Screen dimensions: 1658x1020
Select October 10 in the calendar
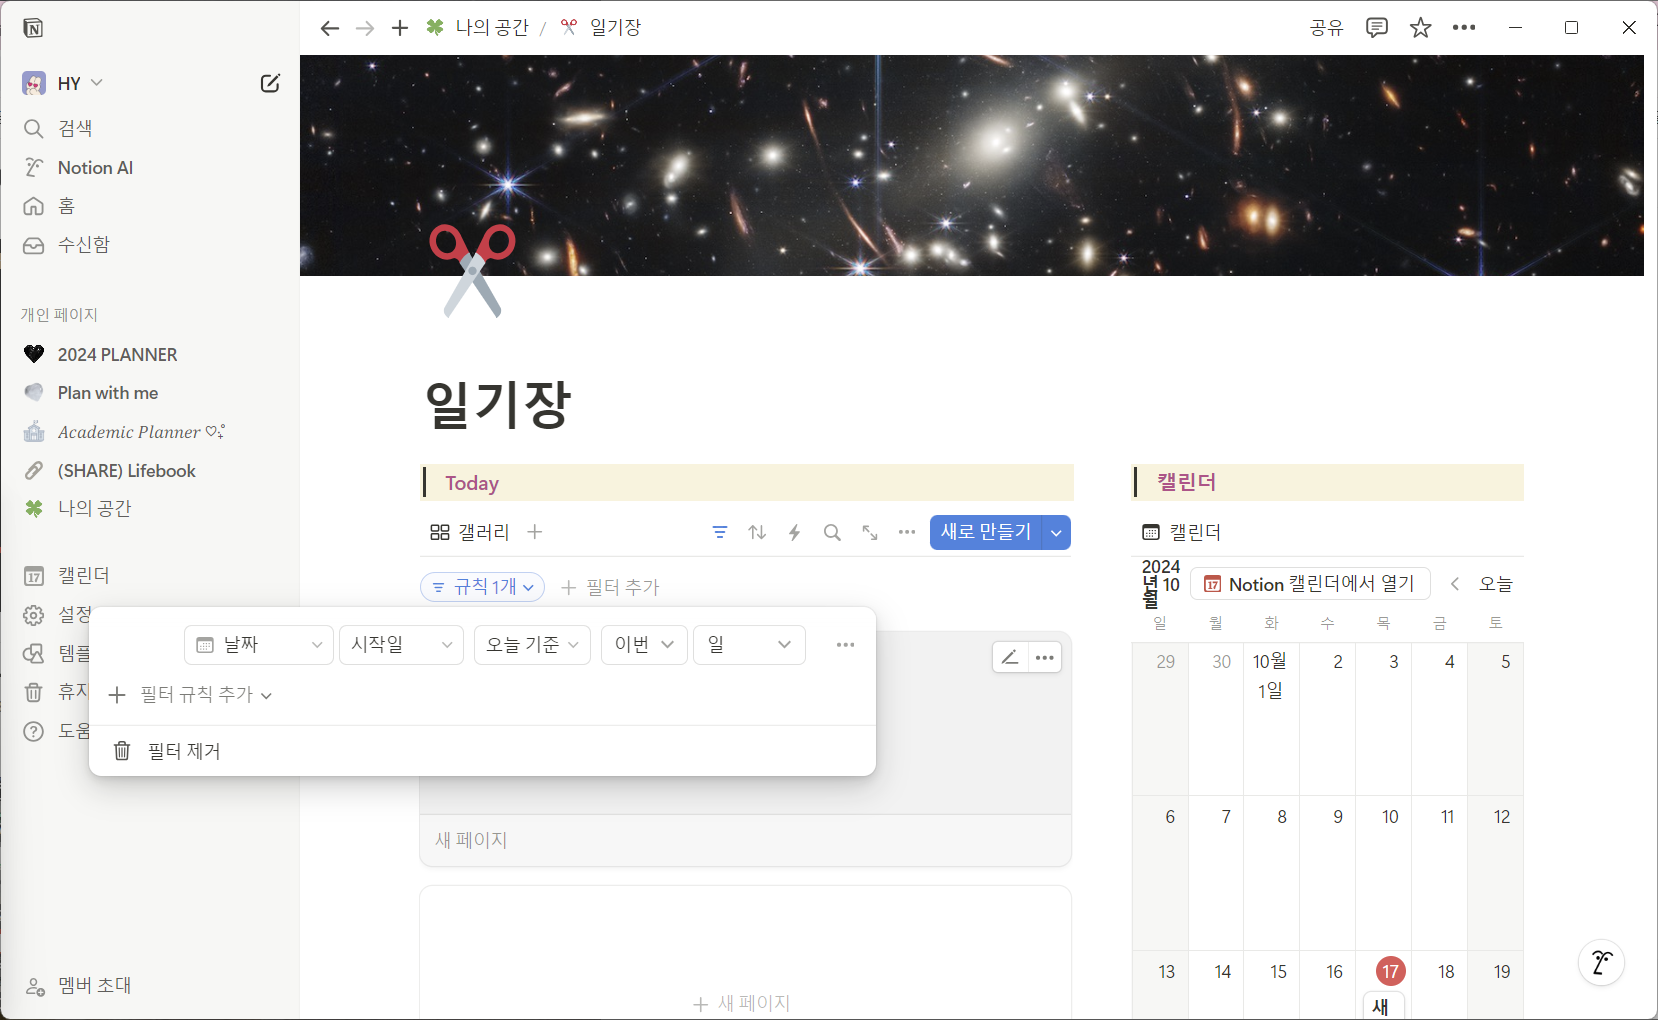(x=1390, y=817)
